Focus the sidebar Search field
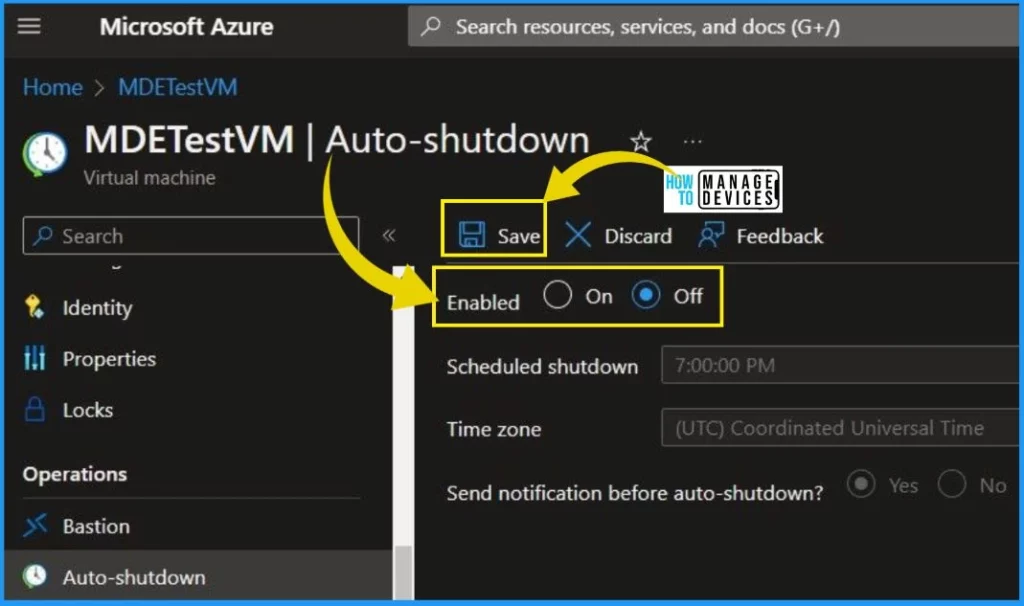Screen dimensions: 1024x606 click(191, 236)
